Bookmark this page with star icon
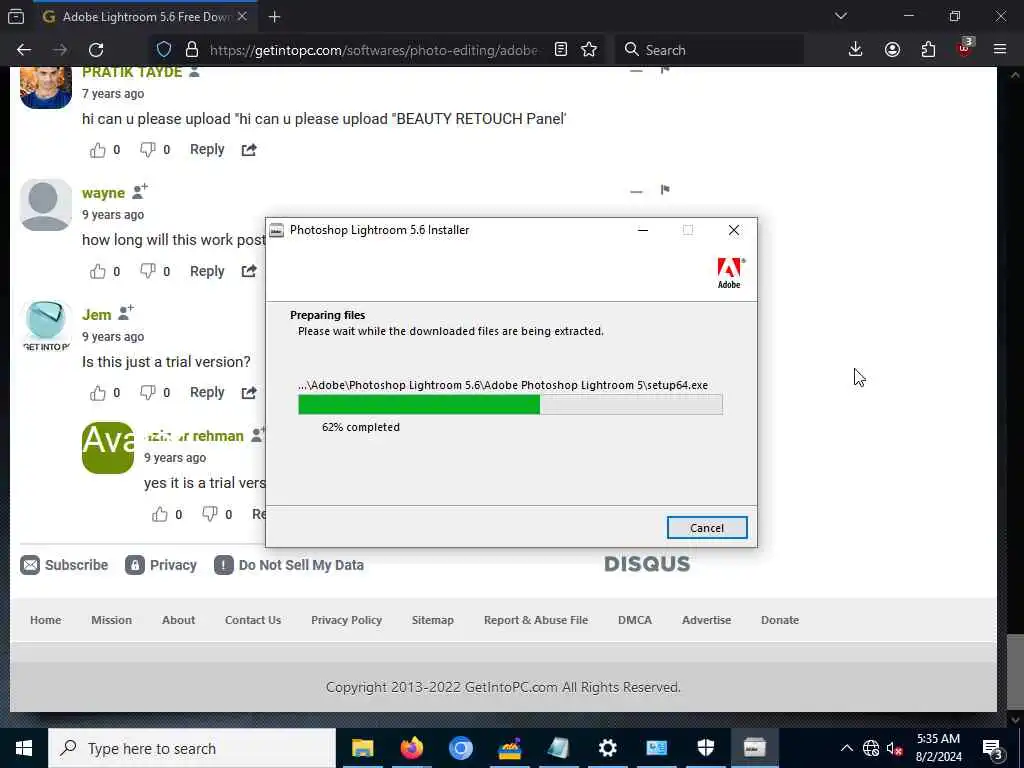Viewport: 1024px width, 768px height. (x=589, y=50)
